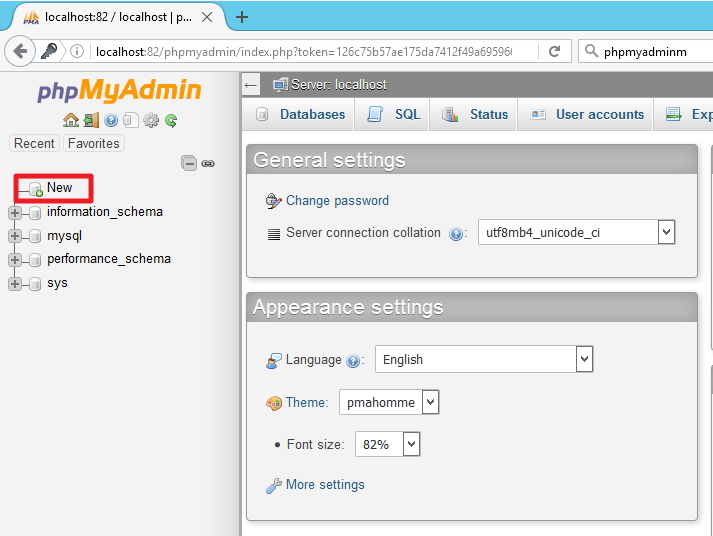
Task: Click the link with main panel chain icon
Action: pyautogui.click(x=208, y=164)
